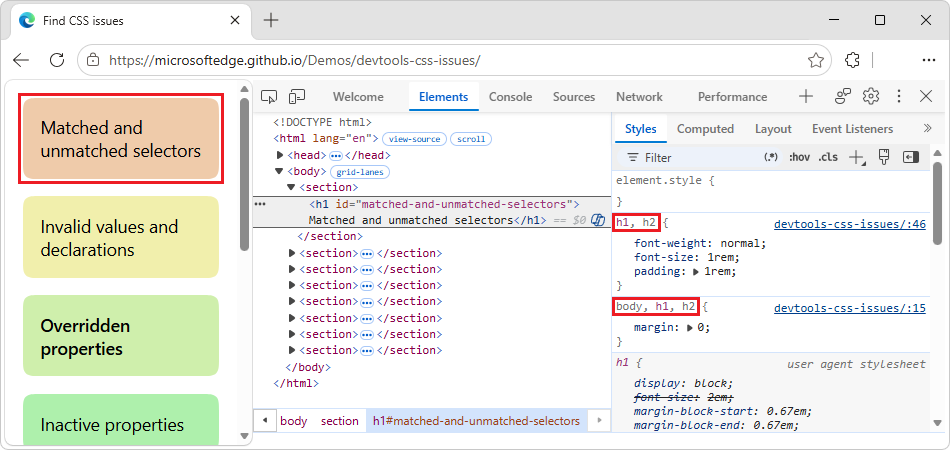Open browser Settings and more menu
The height and width of the screenshot is (450, 950).
[929, 60]
